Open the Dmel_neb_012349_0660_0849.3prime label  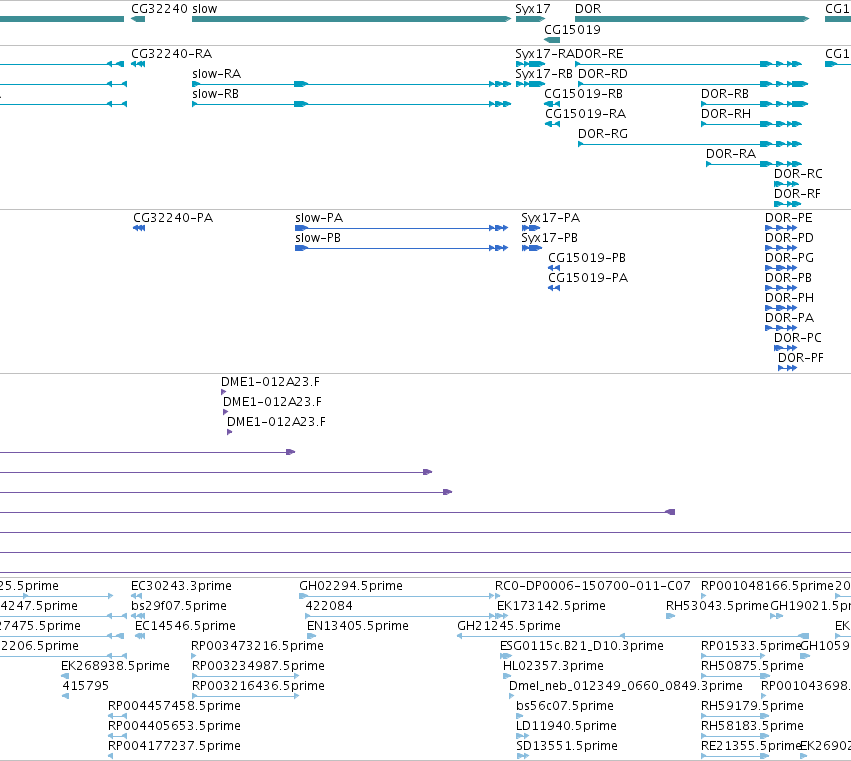click(626, 687)
